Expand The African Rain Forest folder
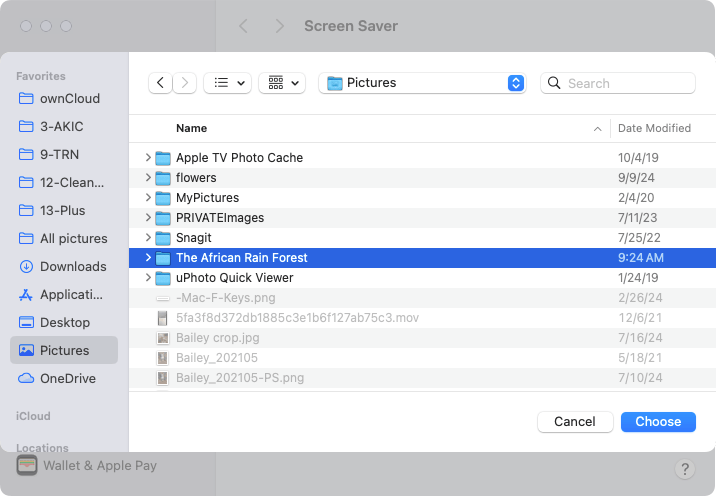The height and width of the screenshot is (496, 716). coord(147,258)
